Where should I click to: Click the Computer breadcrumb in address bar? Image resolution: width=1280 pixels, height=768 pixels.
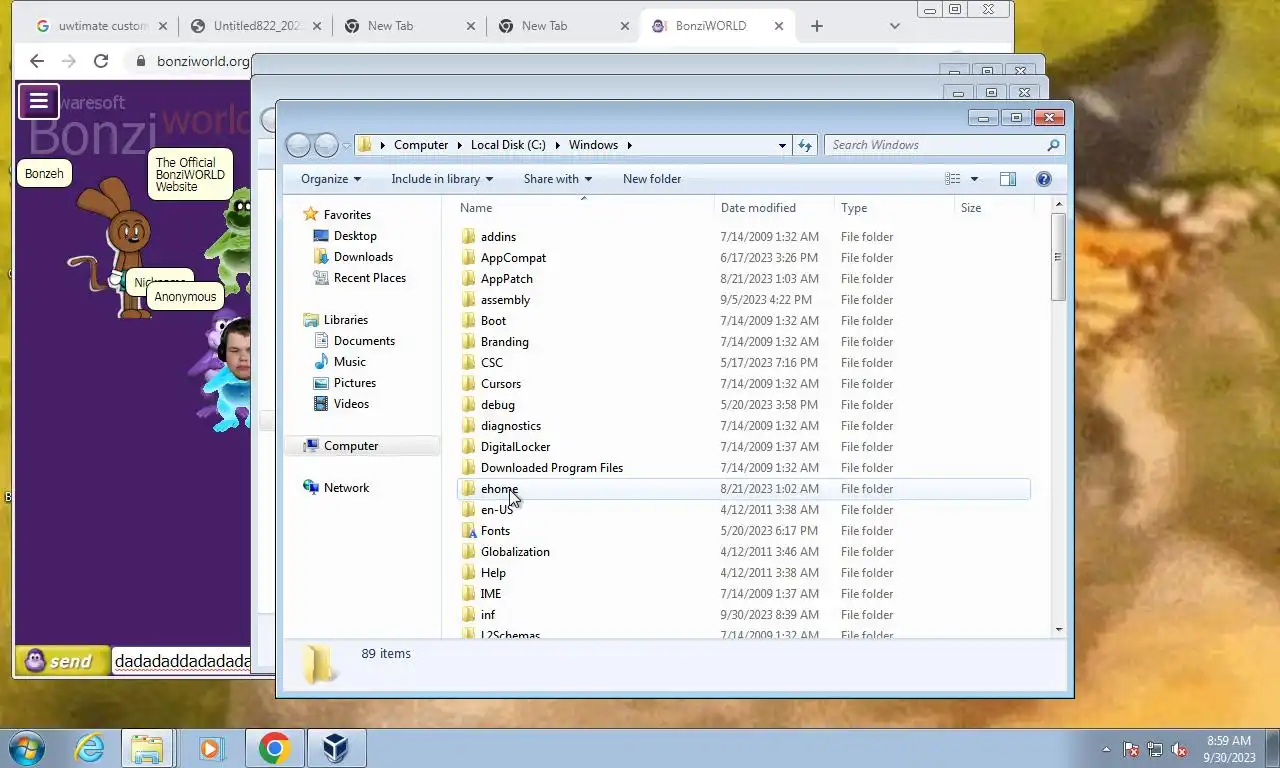pyautogui.click(x=421, y=145)
